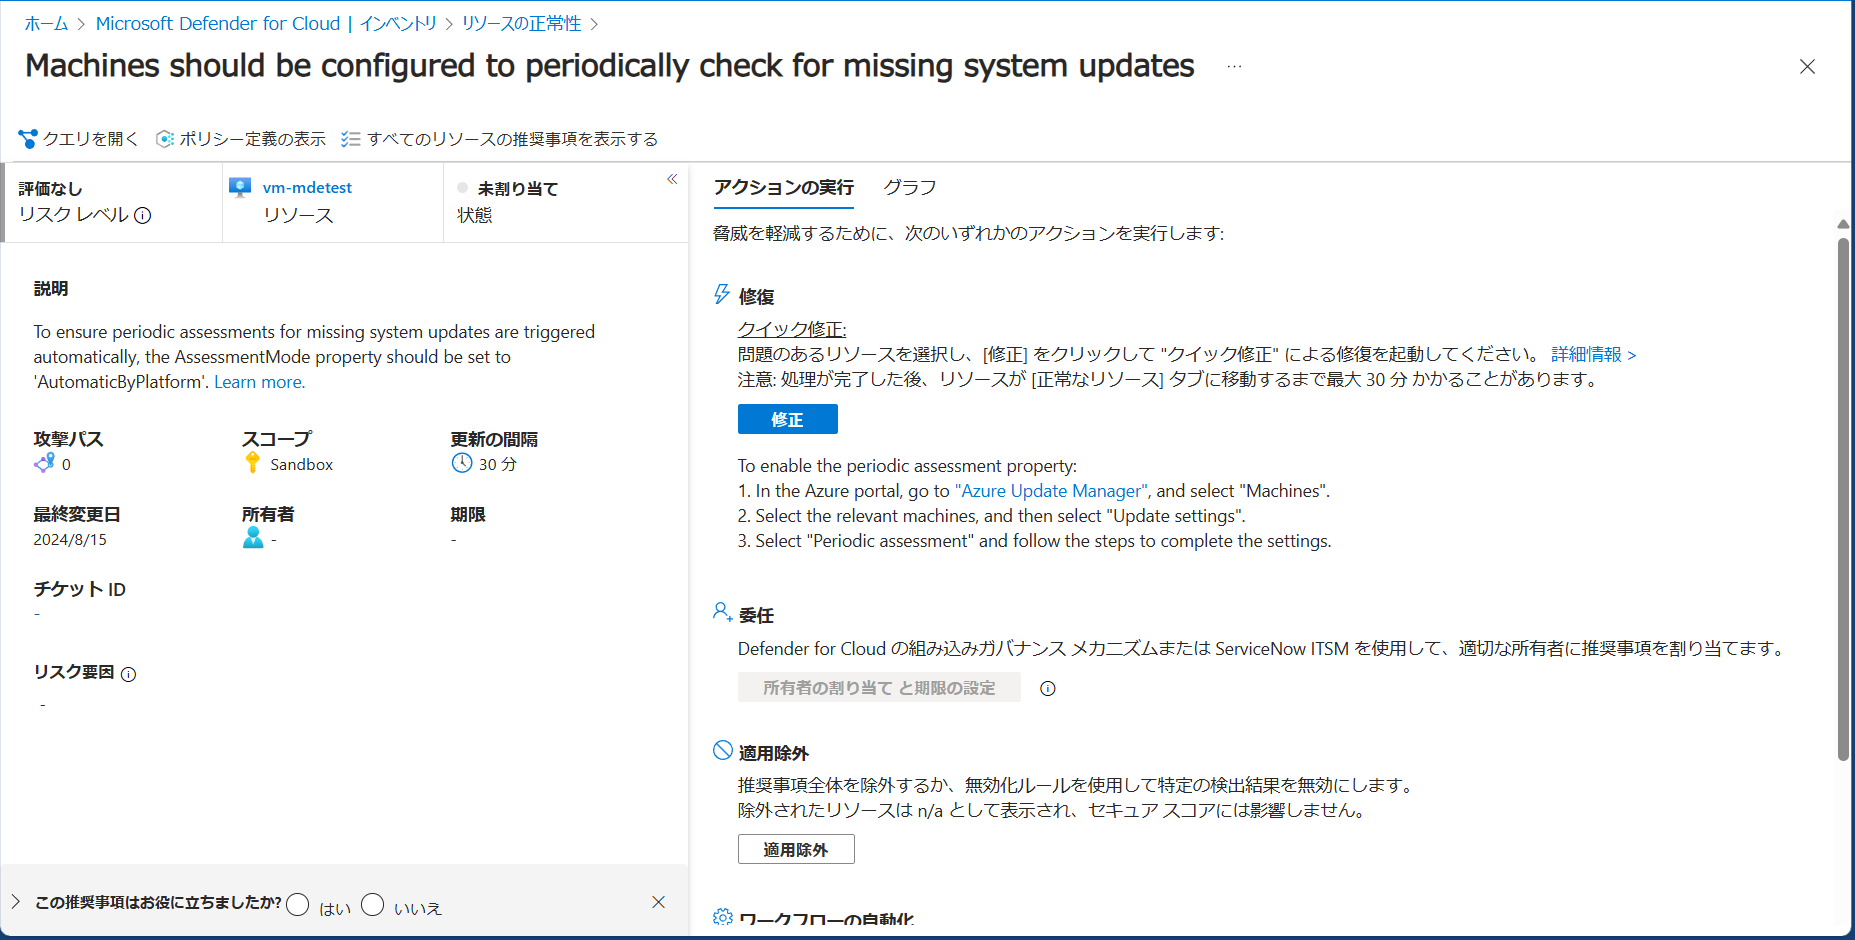Open the Azure Update Manager link

click(x=1051, y=491)
